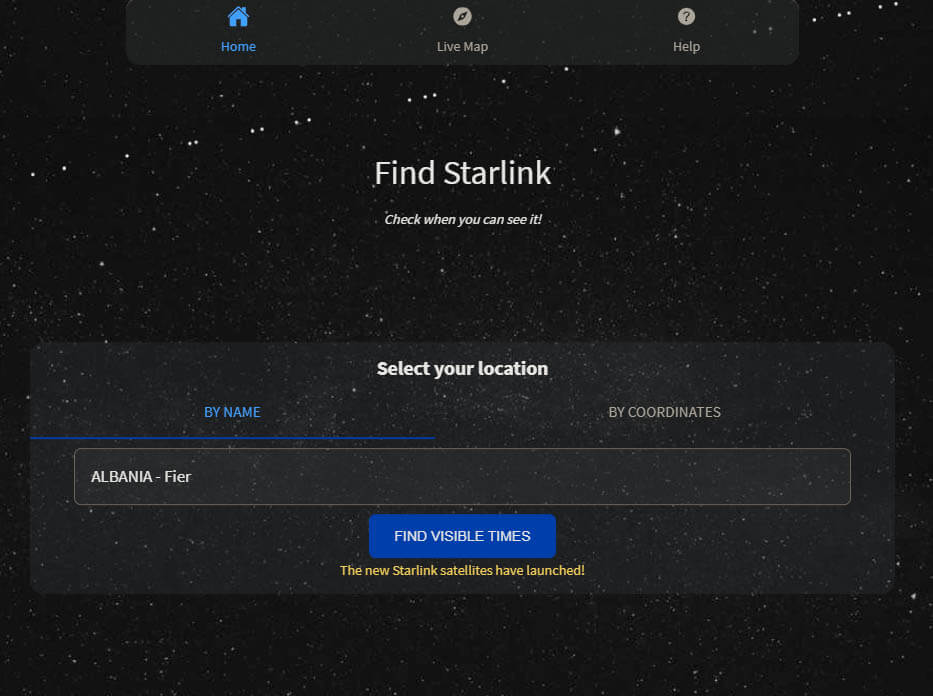Viewport: 933px width, 696px height.
Task: Click the 'Select your location' heading
Action: 462,369
